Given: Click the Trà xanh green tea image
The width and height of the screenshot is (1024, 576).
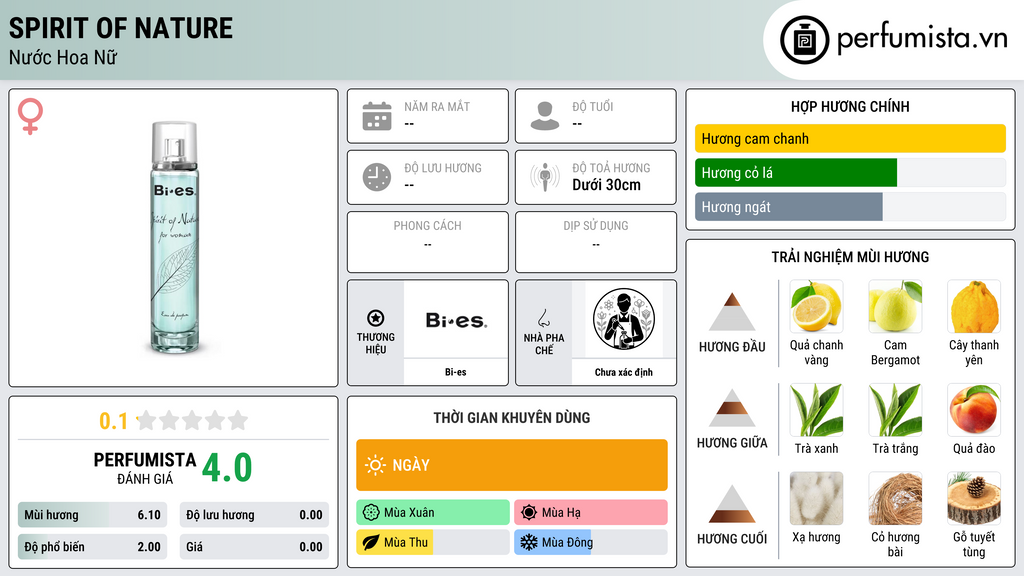Looking at the screenshot, I should coord(816,409).
